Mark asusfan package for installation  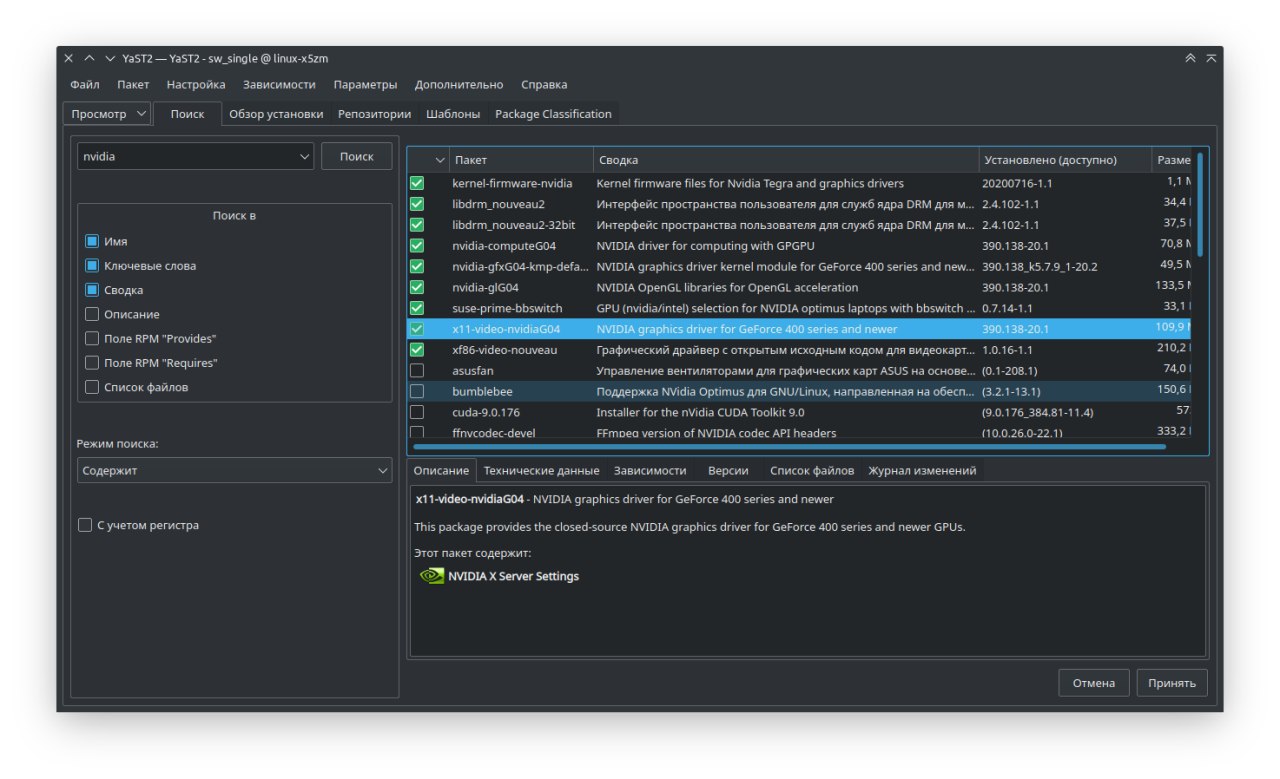[x=417, y=370]
